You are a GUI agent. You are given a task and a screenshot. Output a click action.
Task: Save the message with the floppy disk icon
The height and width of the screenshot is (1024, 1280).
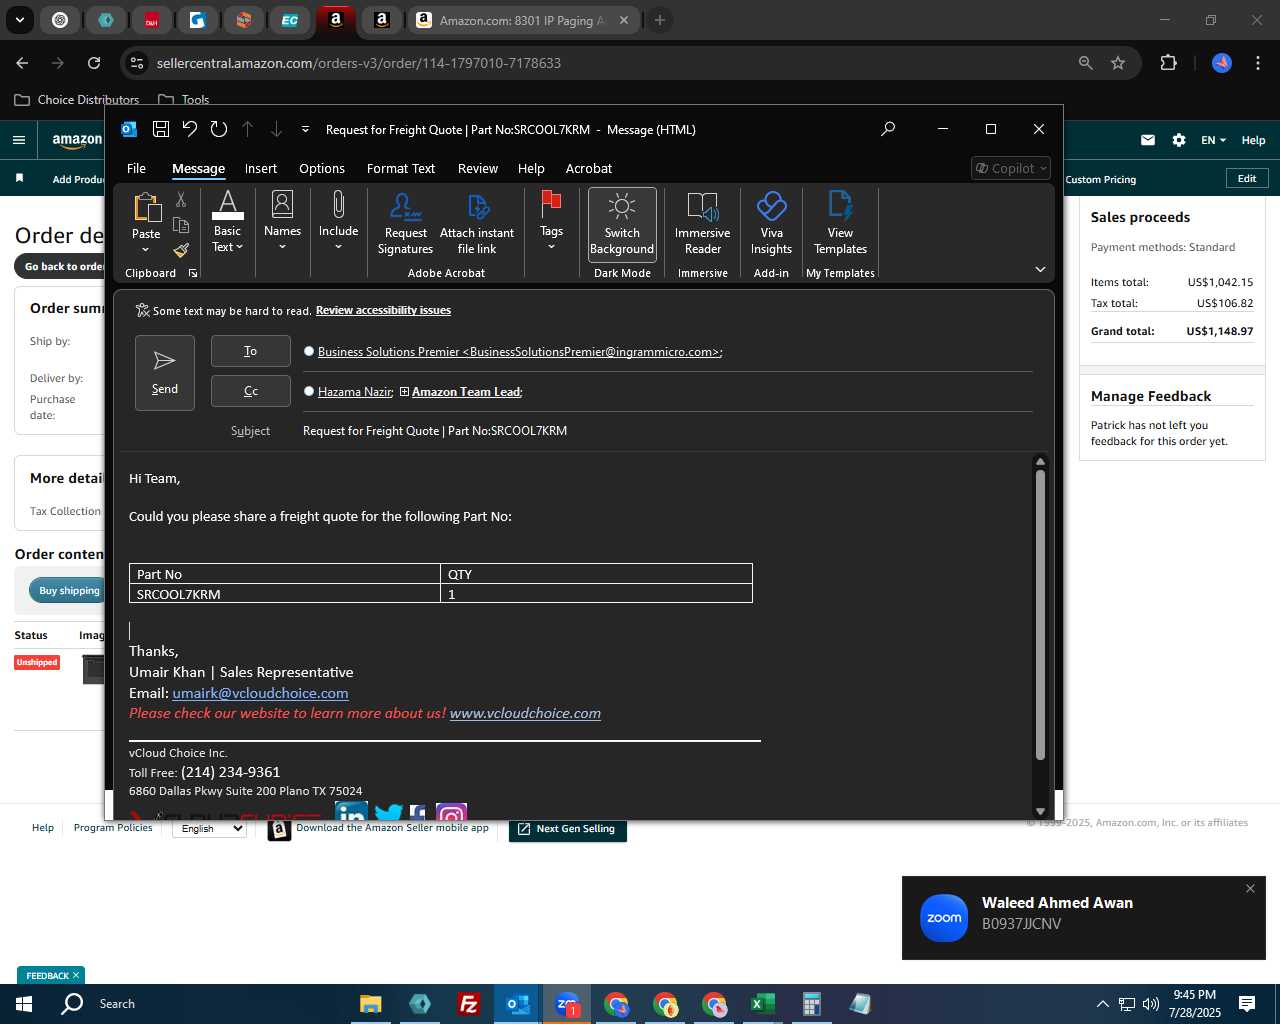(x=160, y=129)
